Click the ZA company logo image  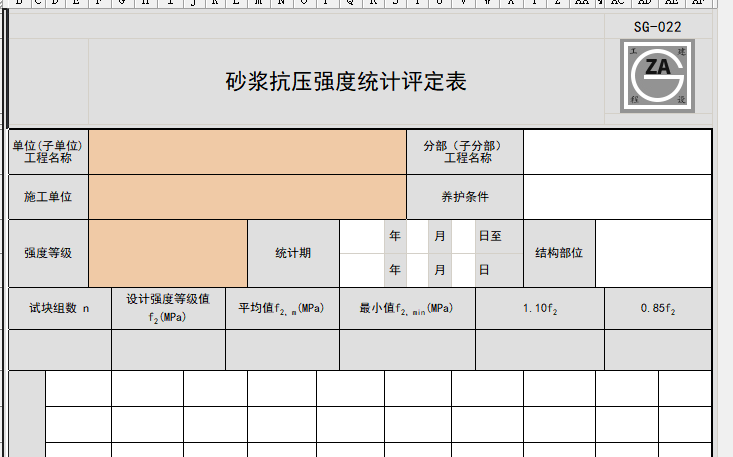[657, 76]
